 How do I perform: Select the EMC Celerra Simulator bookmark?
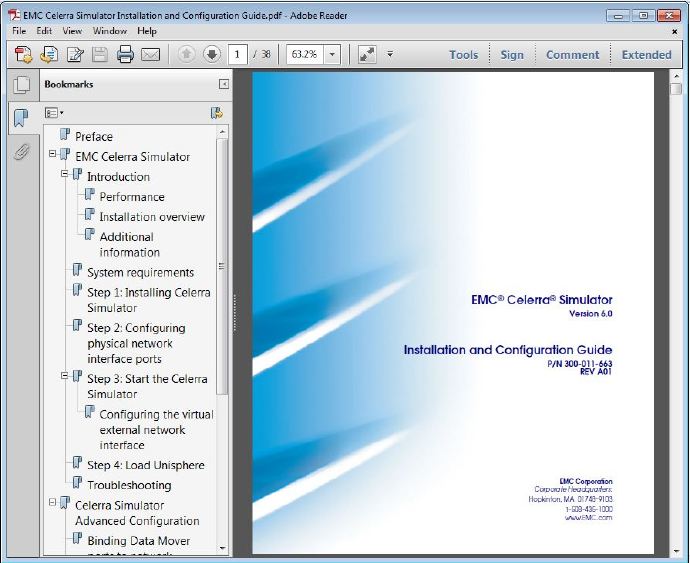tap(132, 157)
